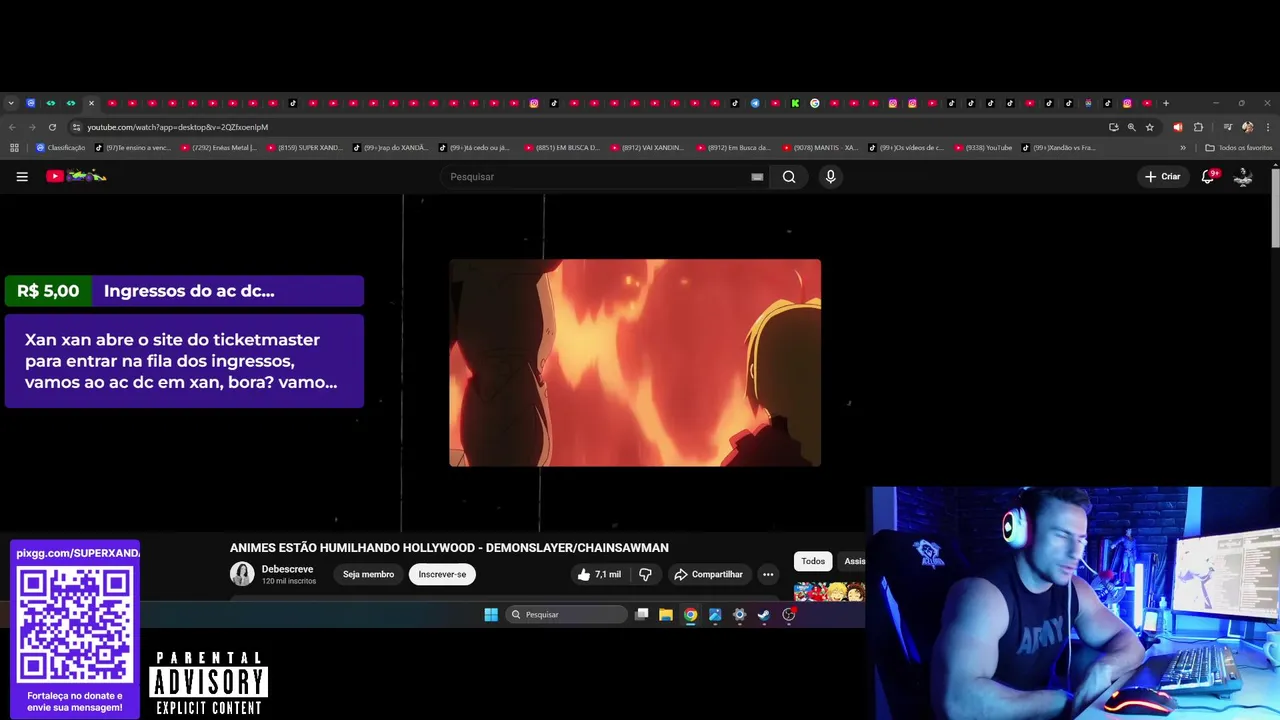Open the on-screen keyboard in search box
The image size is (1280, 720).
[x=757, y=177]
